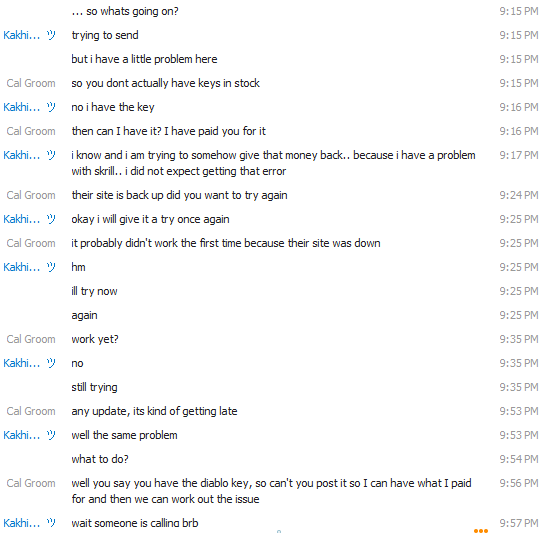Screen dimensions: 552x533
Task: Click the status icon beside Kakhi's "trying to send" message
Action: (x=51, y=35)
